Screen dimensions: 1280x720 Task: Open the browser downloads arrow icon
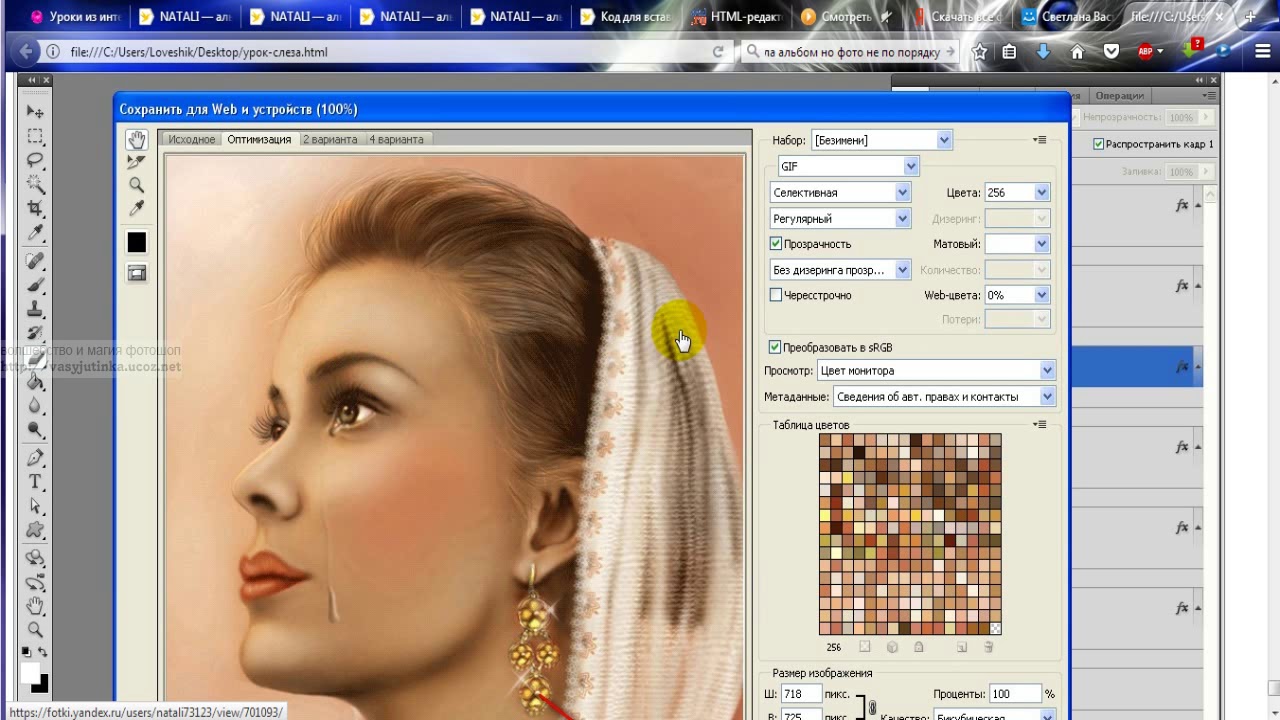coord(1043,52)
